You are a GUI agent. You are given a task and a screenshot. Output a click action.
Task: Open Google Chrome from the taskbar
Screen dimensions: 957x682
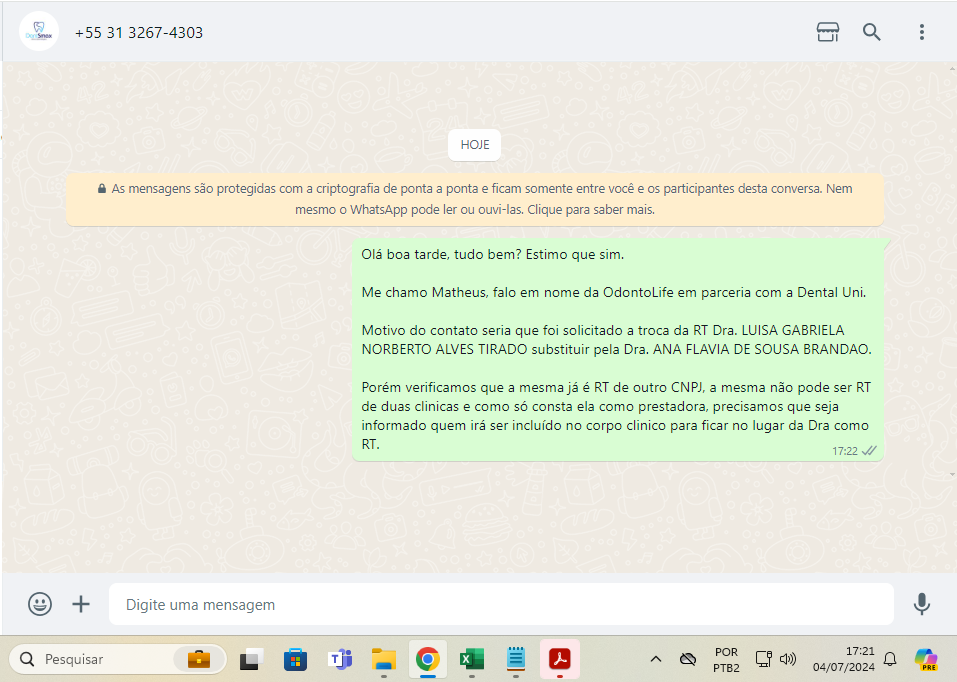[x=428, y=659]
